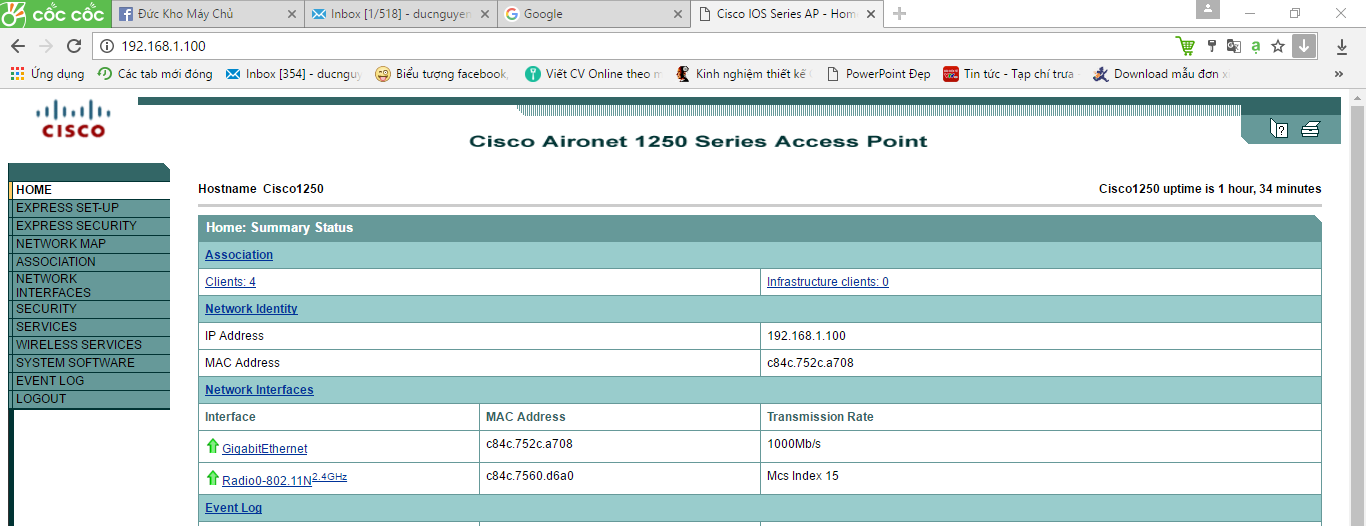The width and height of the screenshot is (1366, 526).
Task: Switch to the Google tab
Action: coord(592,14)
